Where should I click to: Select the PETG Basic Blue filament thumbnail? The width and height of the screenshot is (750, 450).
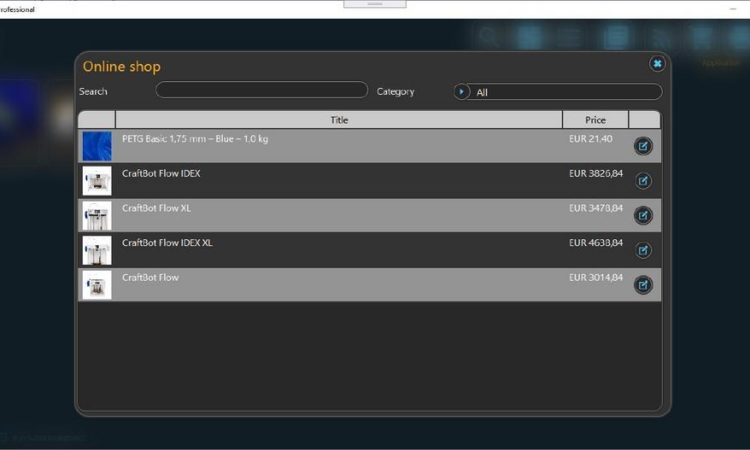97,146
